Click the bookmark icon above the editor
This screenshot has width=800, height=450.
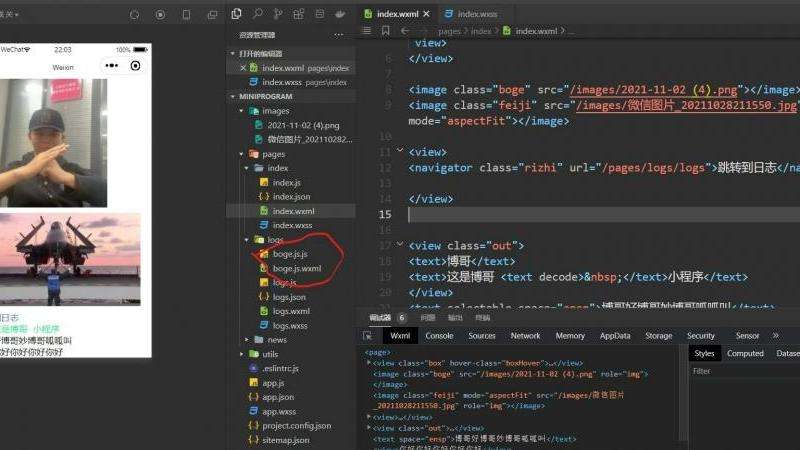click(x=386, y=31)
